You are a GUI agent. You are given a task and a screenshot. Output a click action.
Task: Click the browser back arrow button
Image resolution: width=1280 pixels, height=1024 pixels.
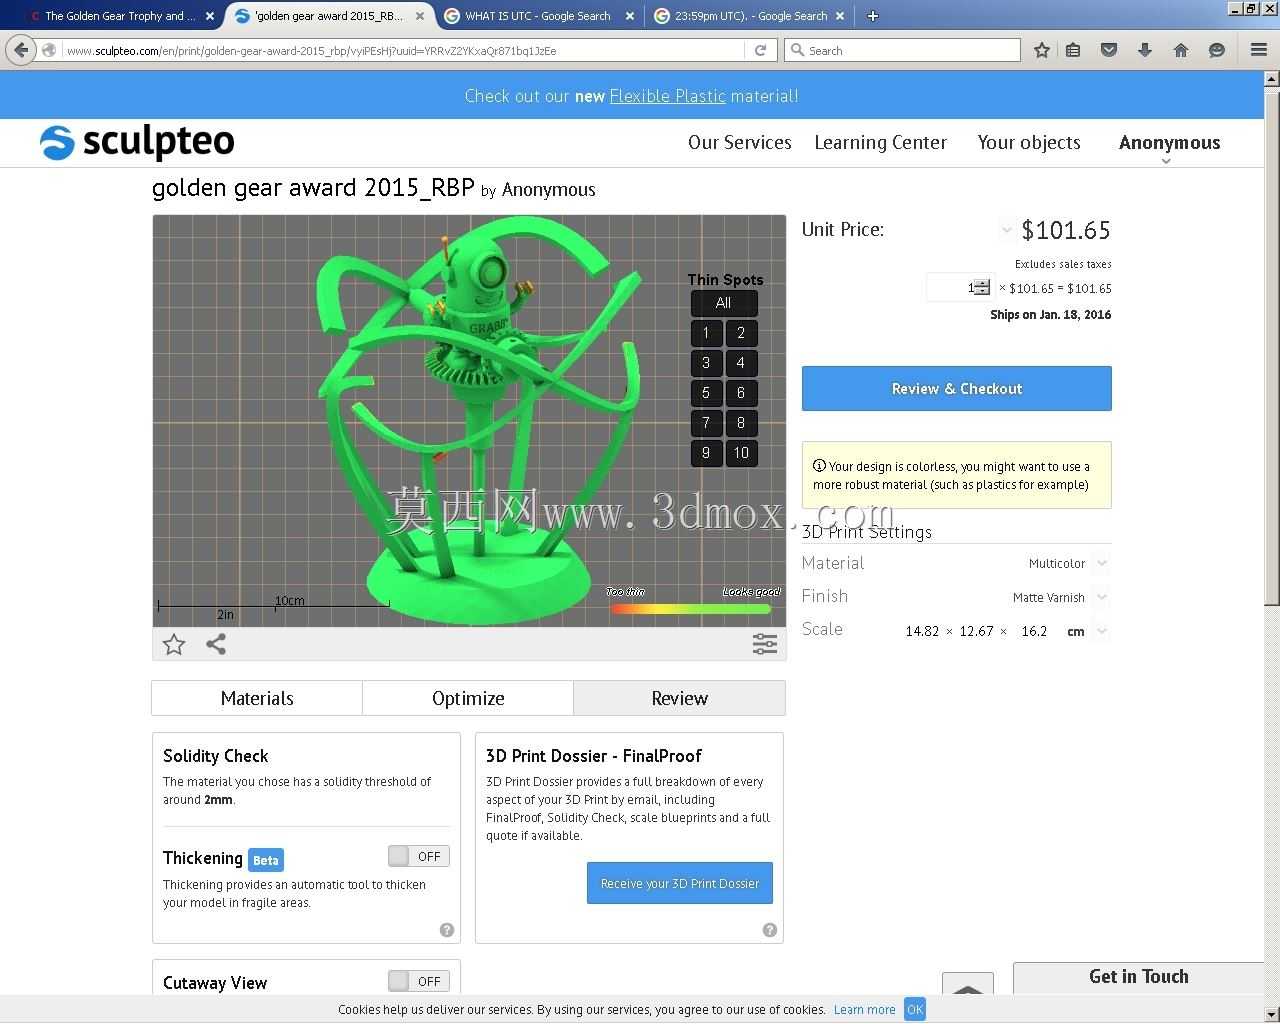[22, 50]
